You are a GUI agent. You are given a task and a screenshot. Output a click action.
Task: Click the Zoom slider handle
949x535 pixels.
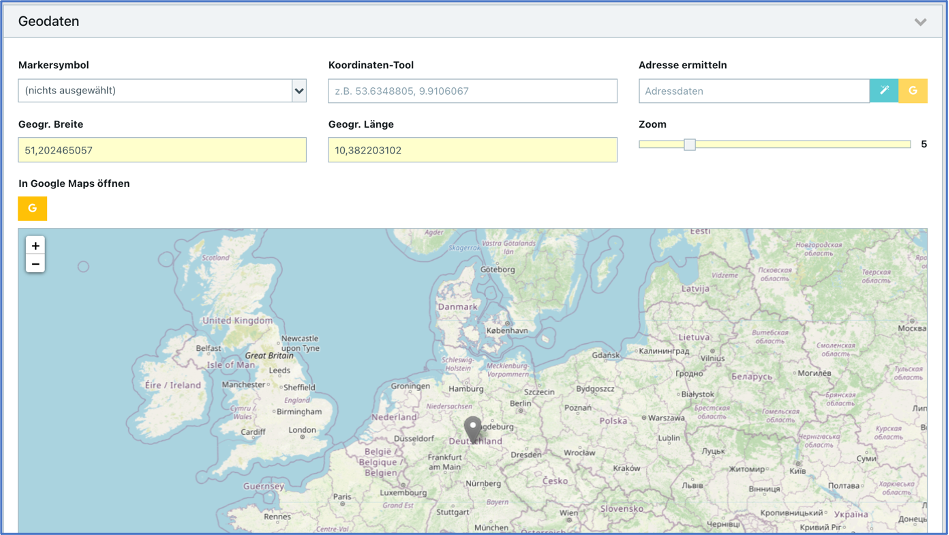[689, 144]
